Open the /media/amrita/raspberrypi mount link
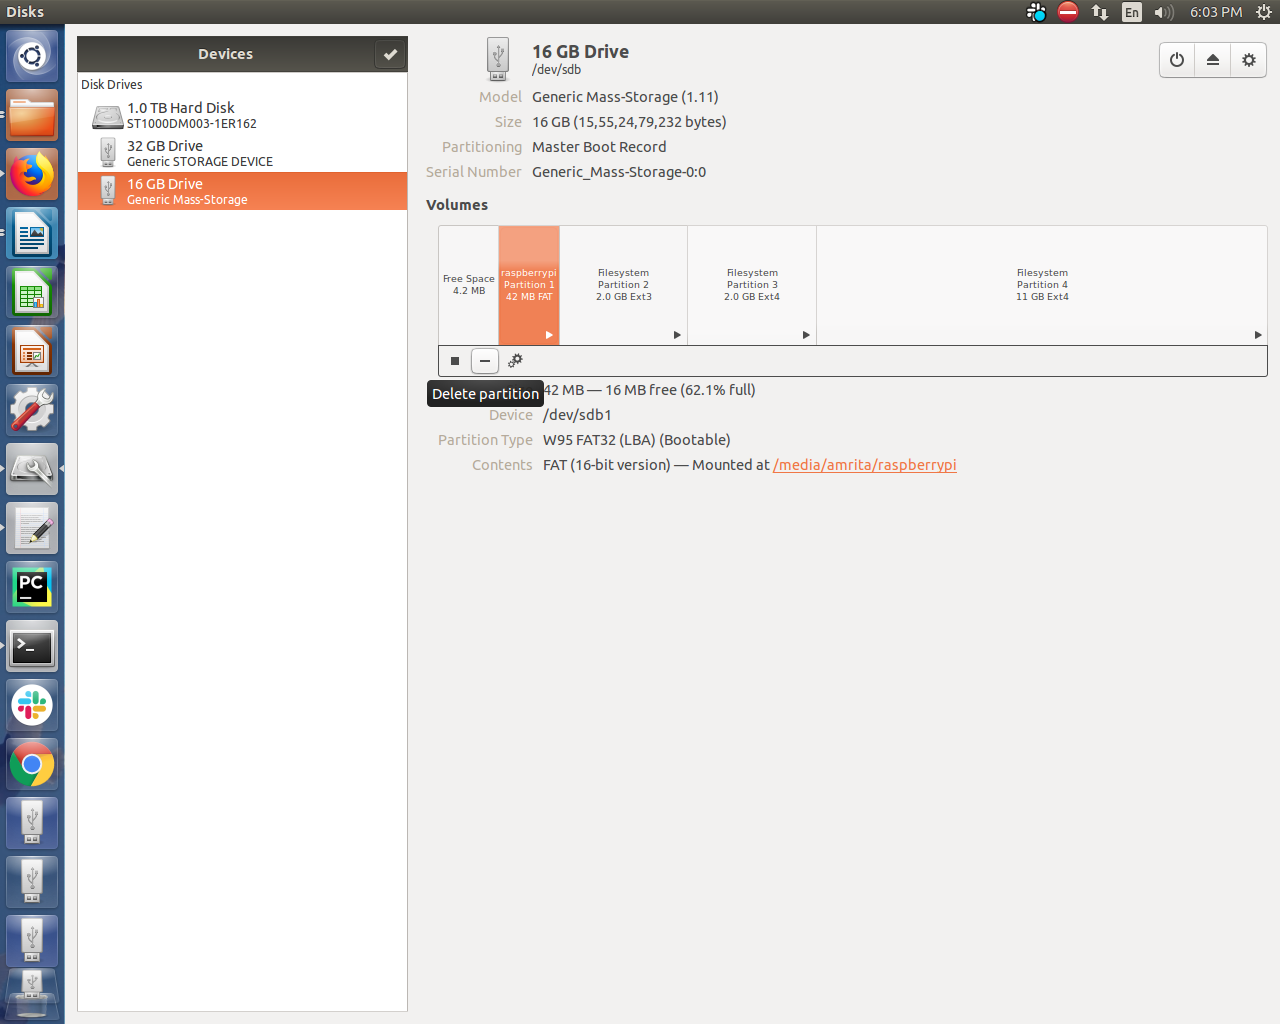 [x=864, y=465]
